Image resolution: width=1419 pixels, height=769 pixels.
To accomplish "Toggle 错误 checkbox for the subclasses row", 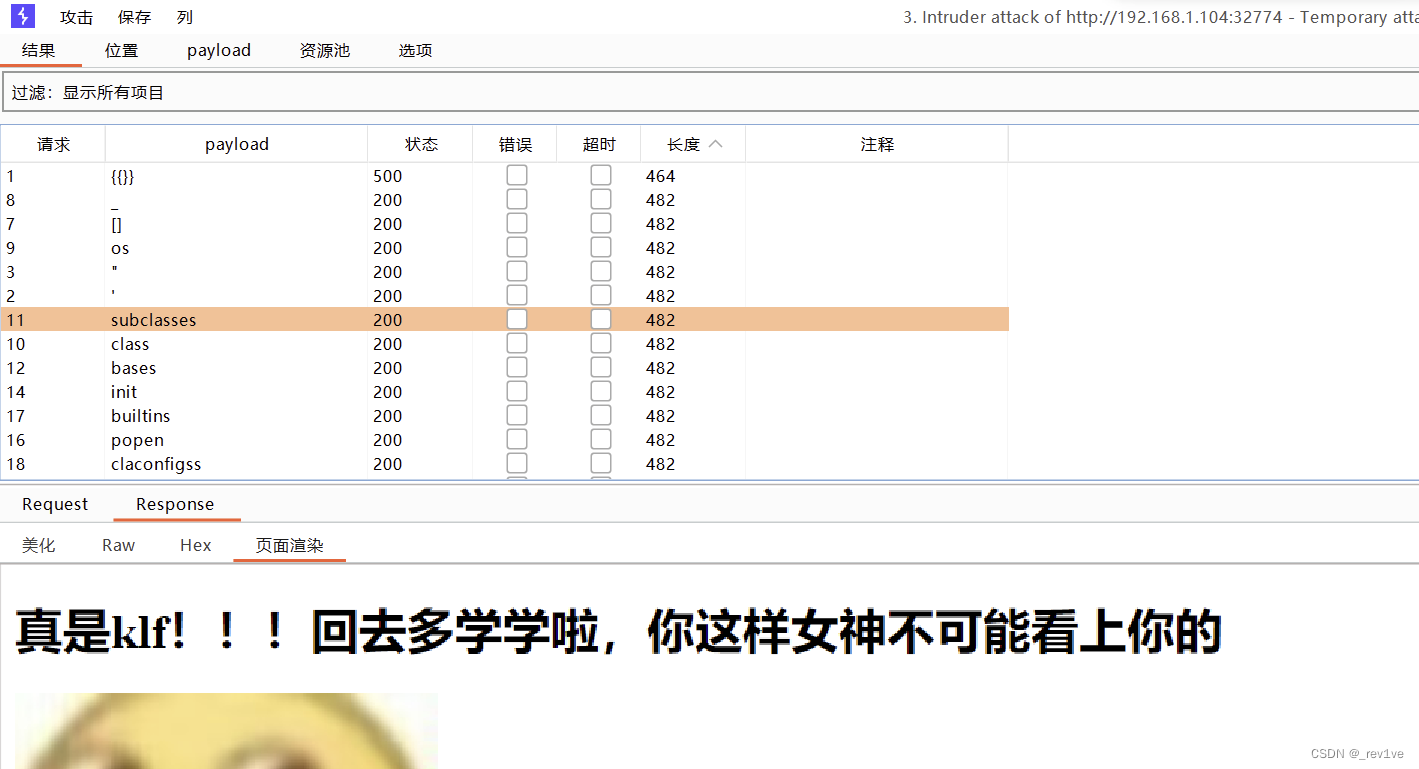I will [517, 319].
